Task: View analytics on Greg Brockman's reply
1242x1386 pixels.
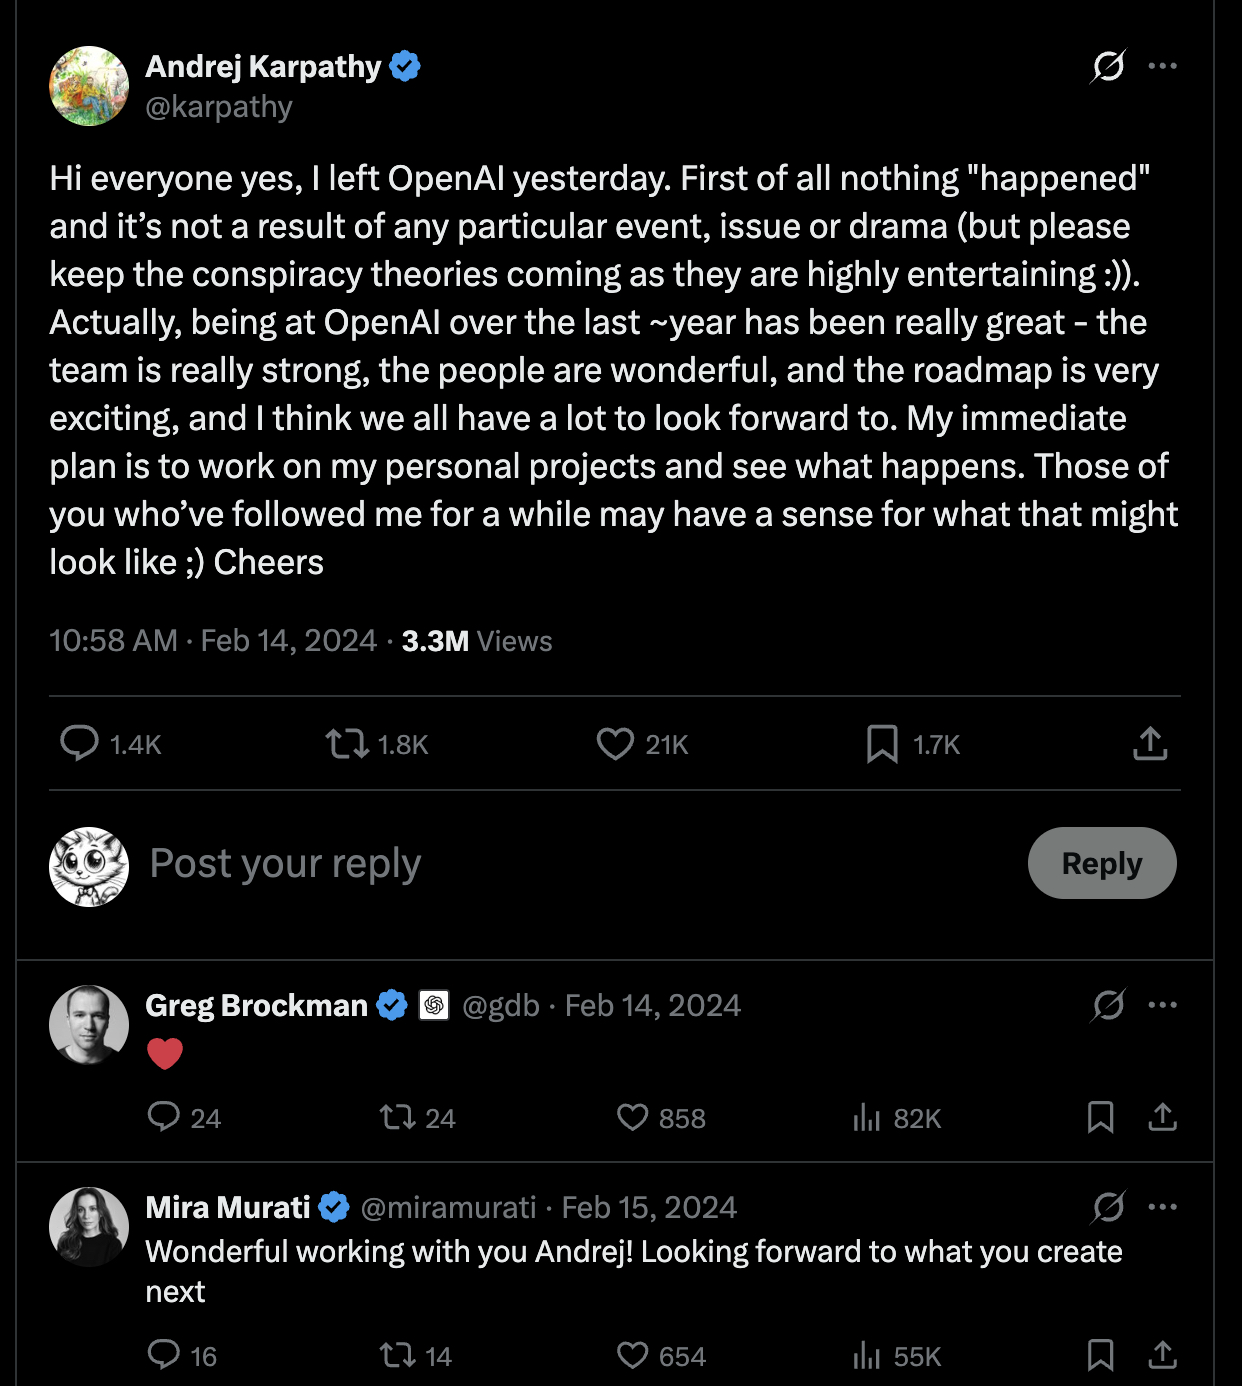Action: tap(867, 1117)
